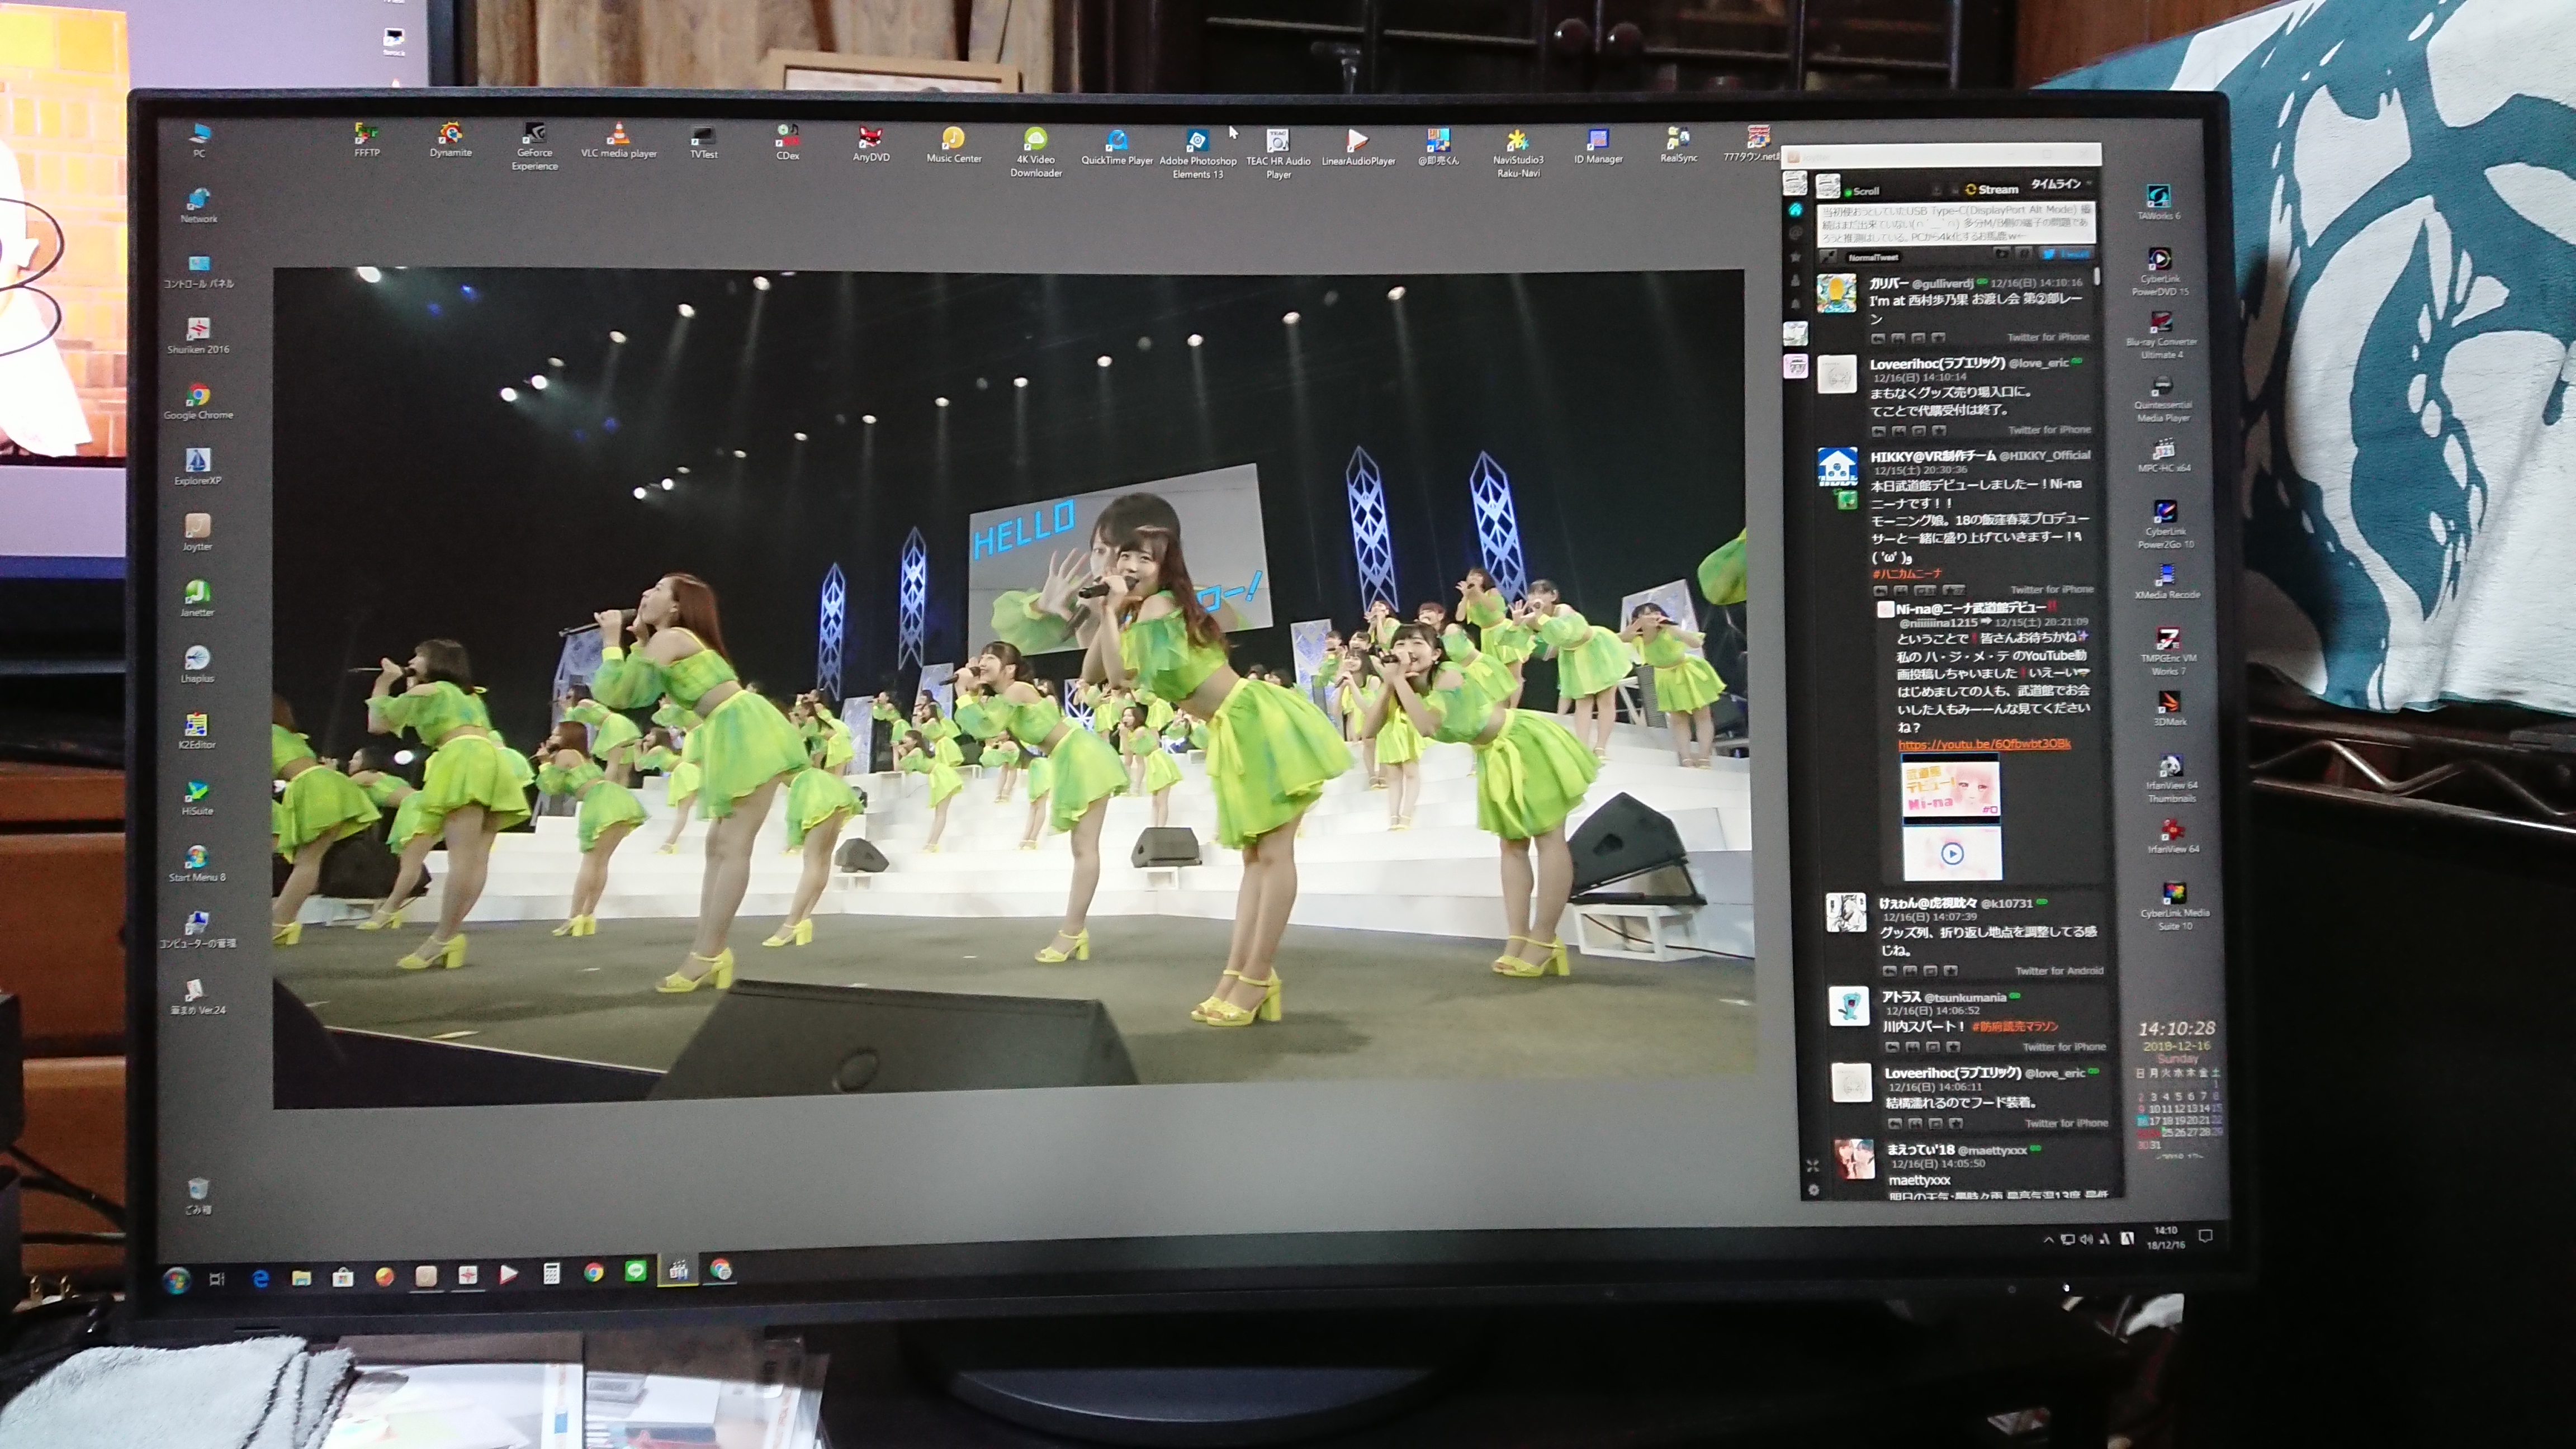Launch TMPGEnc VM Works 7 icon
Screen dimensions: 2576x1449
(2168, 652)
